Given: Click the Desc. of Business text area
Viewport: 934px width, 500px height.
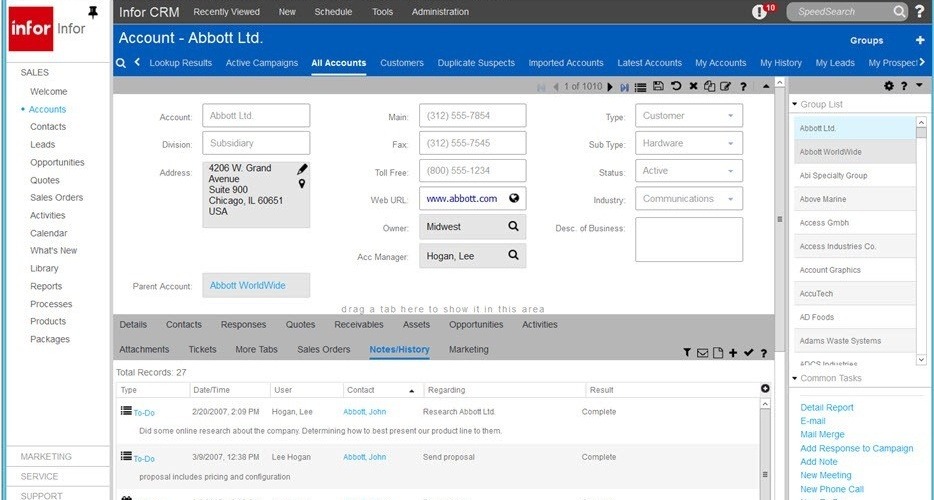Looking at the screenshot, I should [689, 240].
